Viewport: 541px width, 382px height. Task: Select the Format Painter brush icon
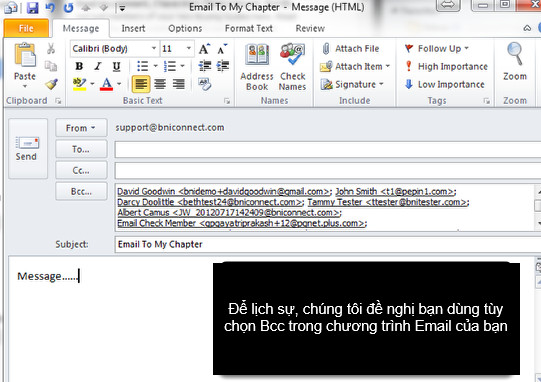click(51, 84)
